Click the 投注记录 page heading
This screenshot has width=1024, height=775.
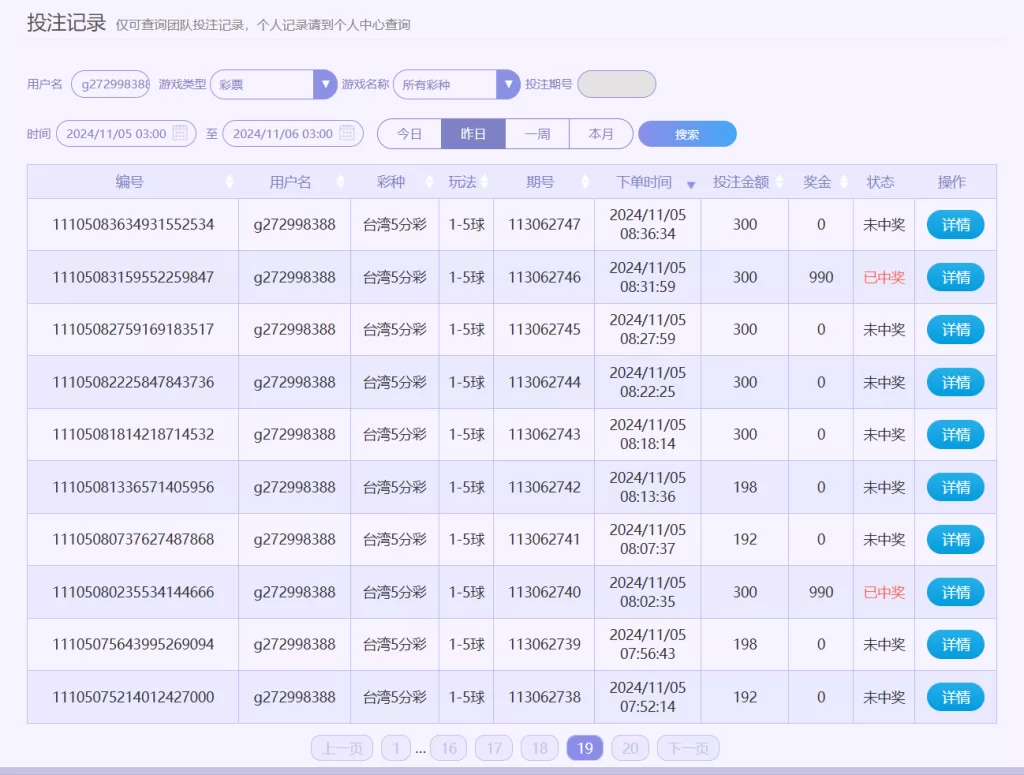click(x=67, y=23)
